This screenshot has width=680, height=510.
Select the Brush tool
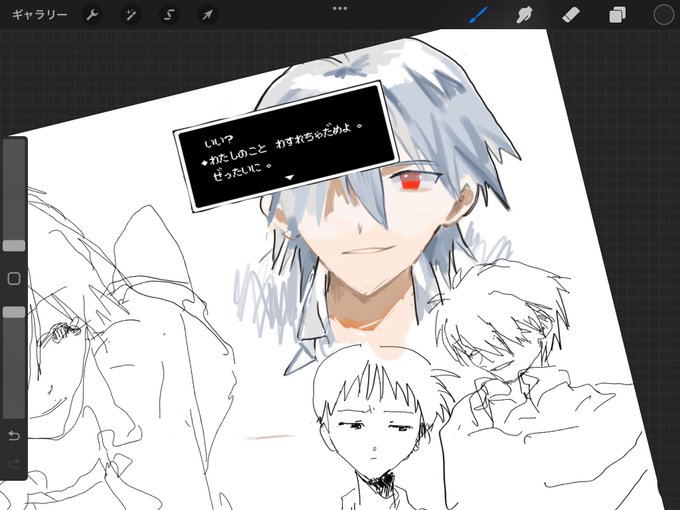pos(478,16)
